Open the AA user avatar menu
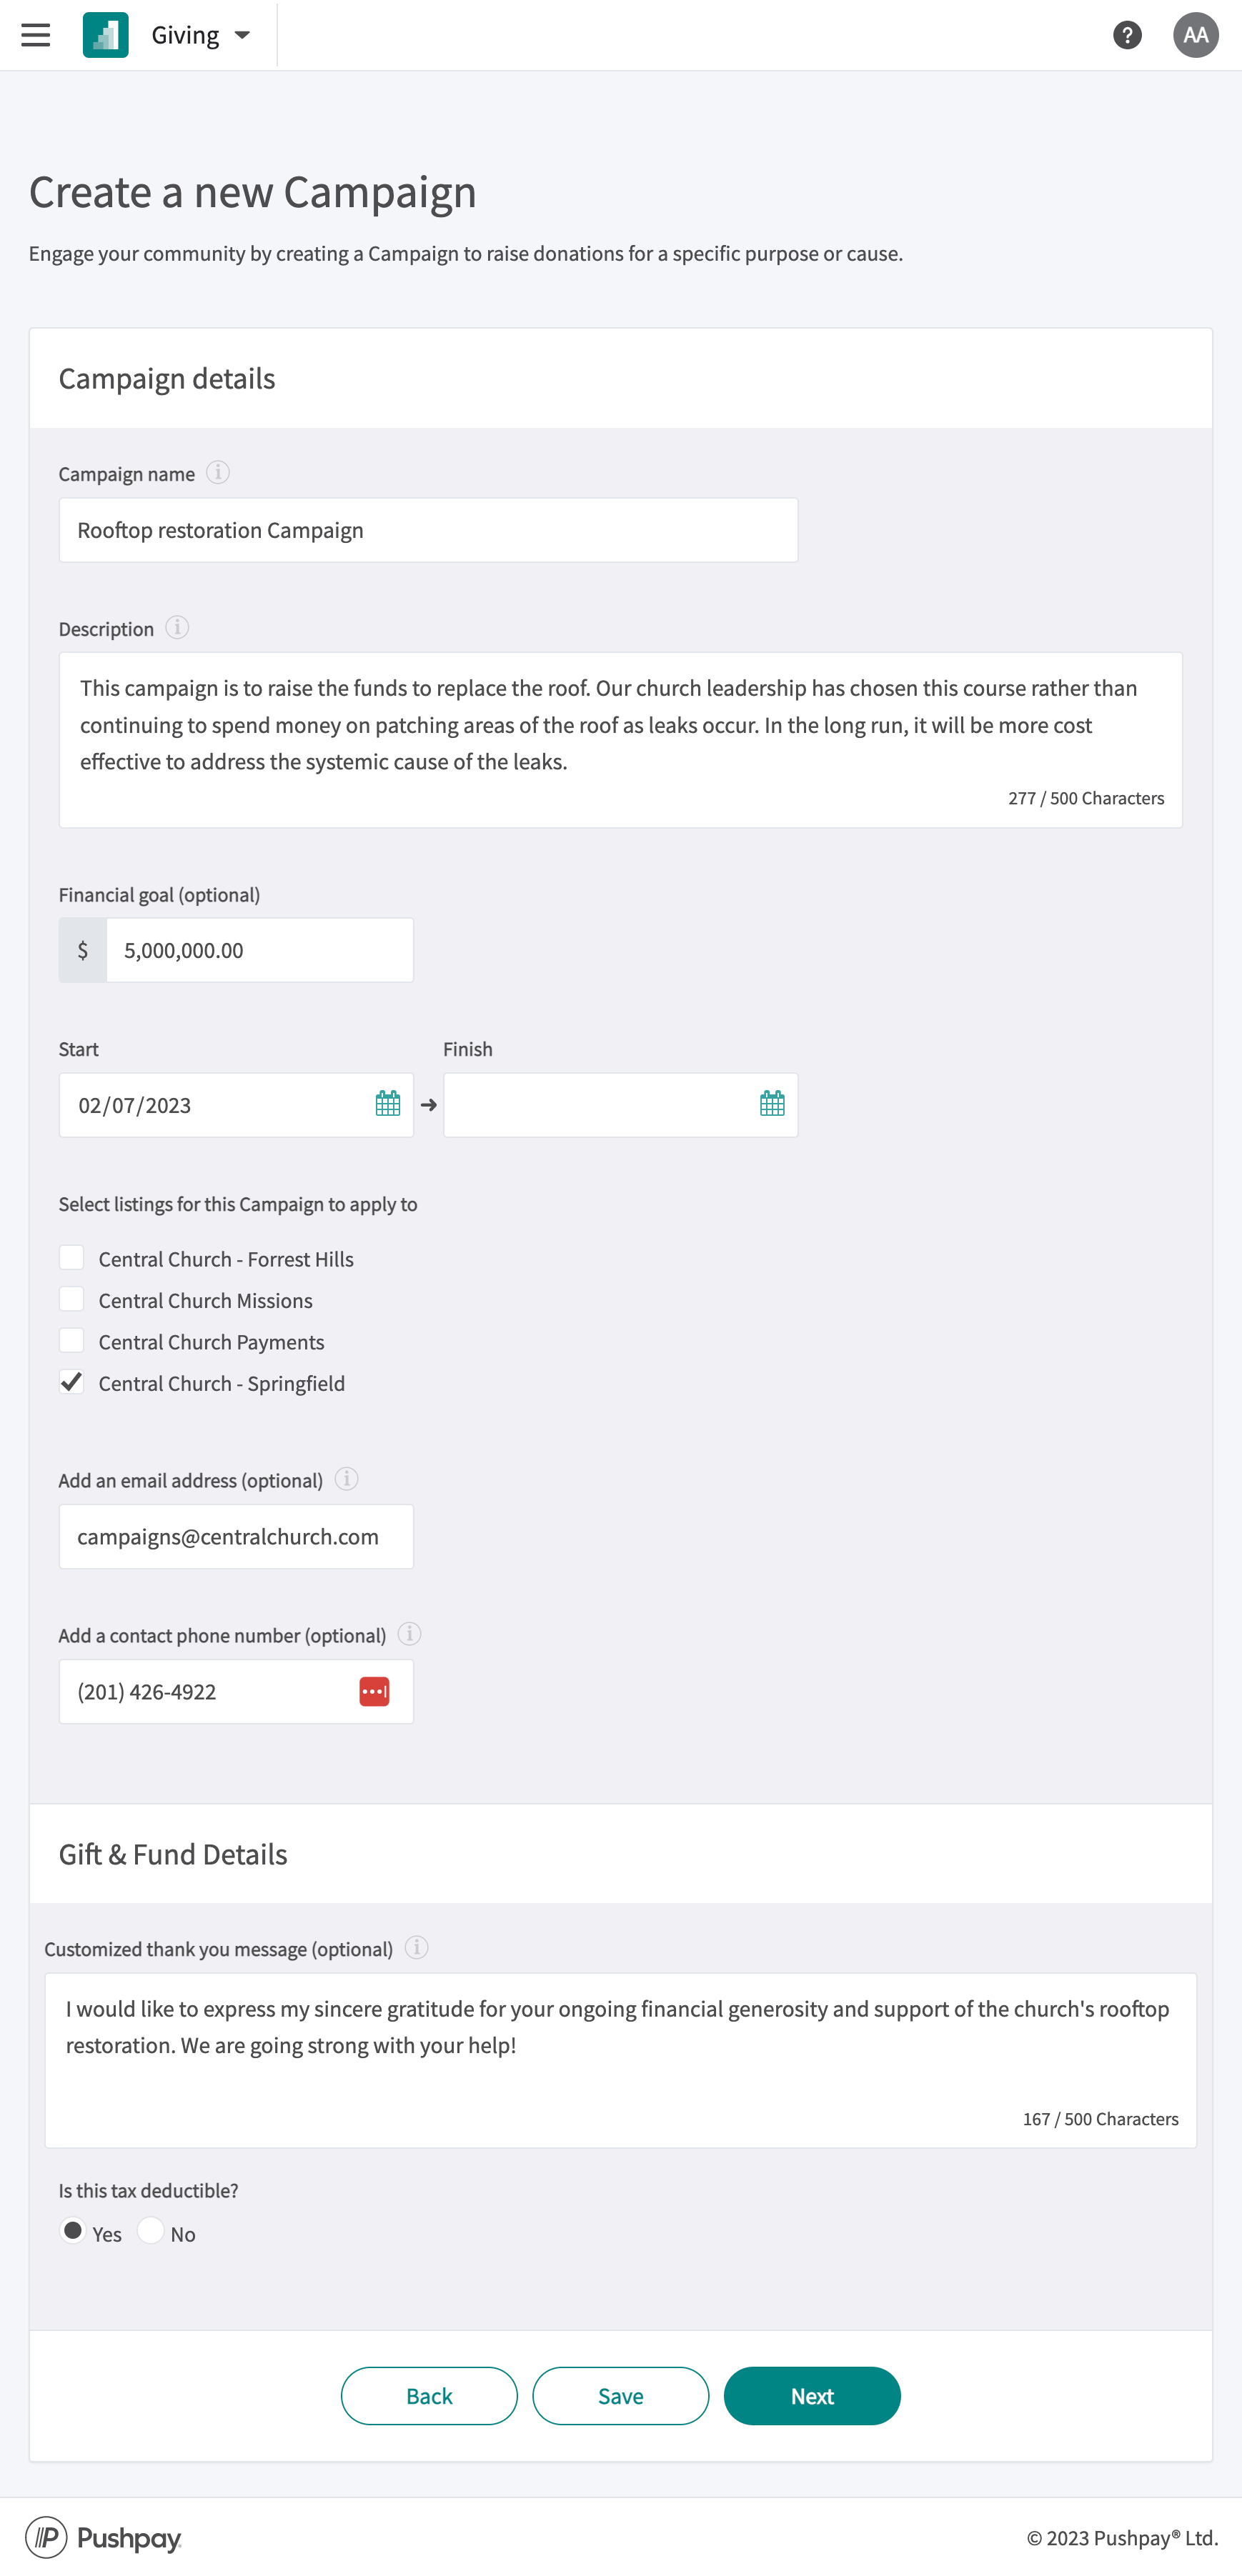The width and height of the screenshot is (1242, 2576). [1195, 35]
